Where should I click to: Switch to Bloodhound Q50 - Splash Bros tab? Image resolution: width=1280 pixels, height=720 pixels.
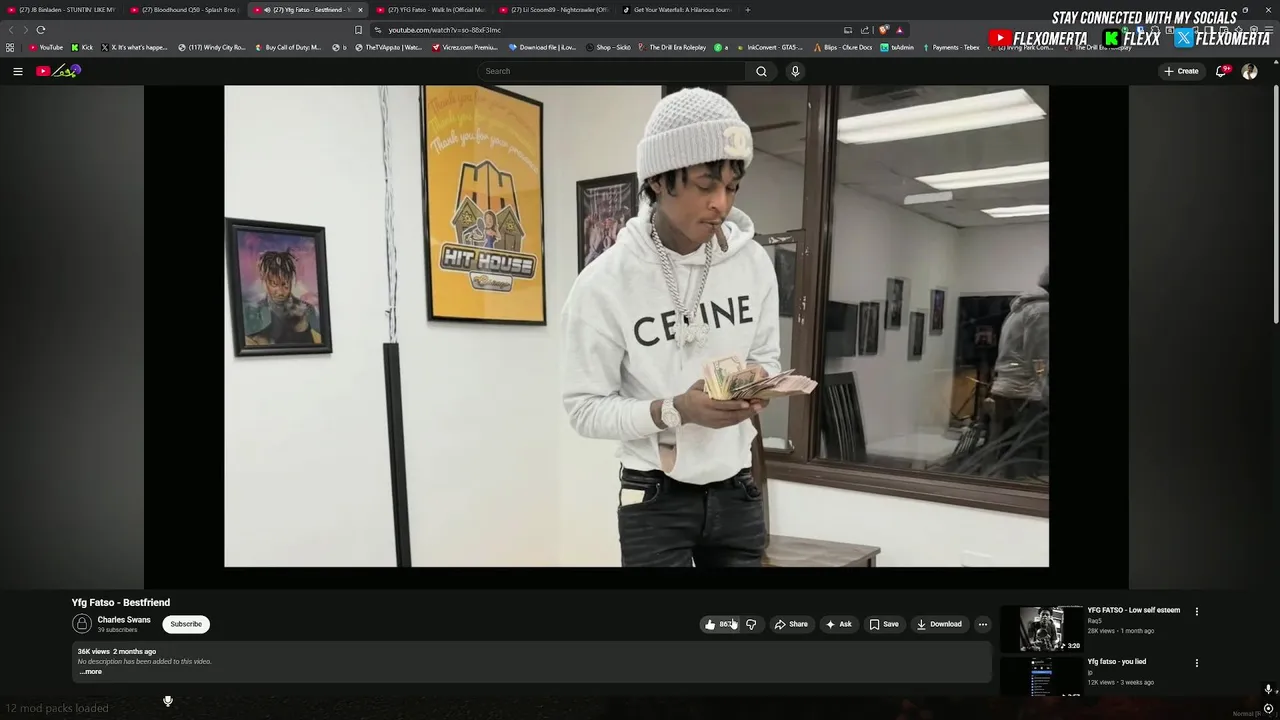pos(184,10)
